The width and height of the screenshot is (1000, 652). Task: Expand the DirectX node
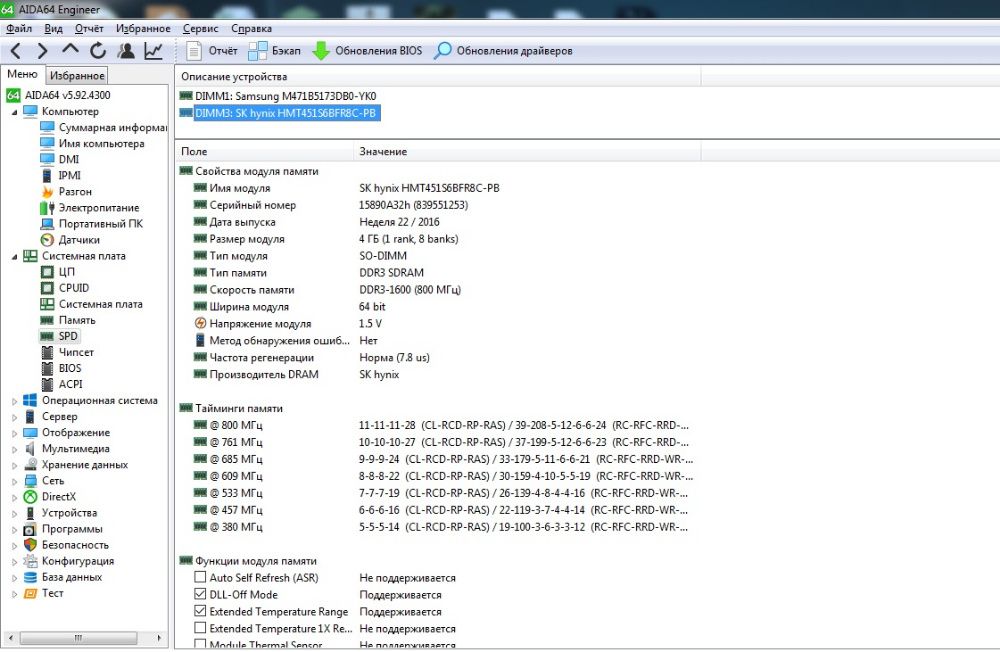(15, 498)
